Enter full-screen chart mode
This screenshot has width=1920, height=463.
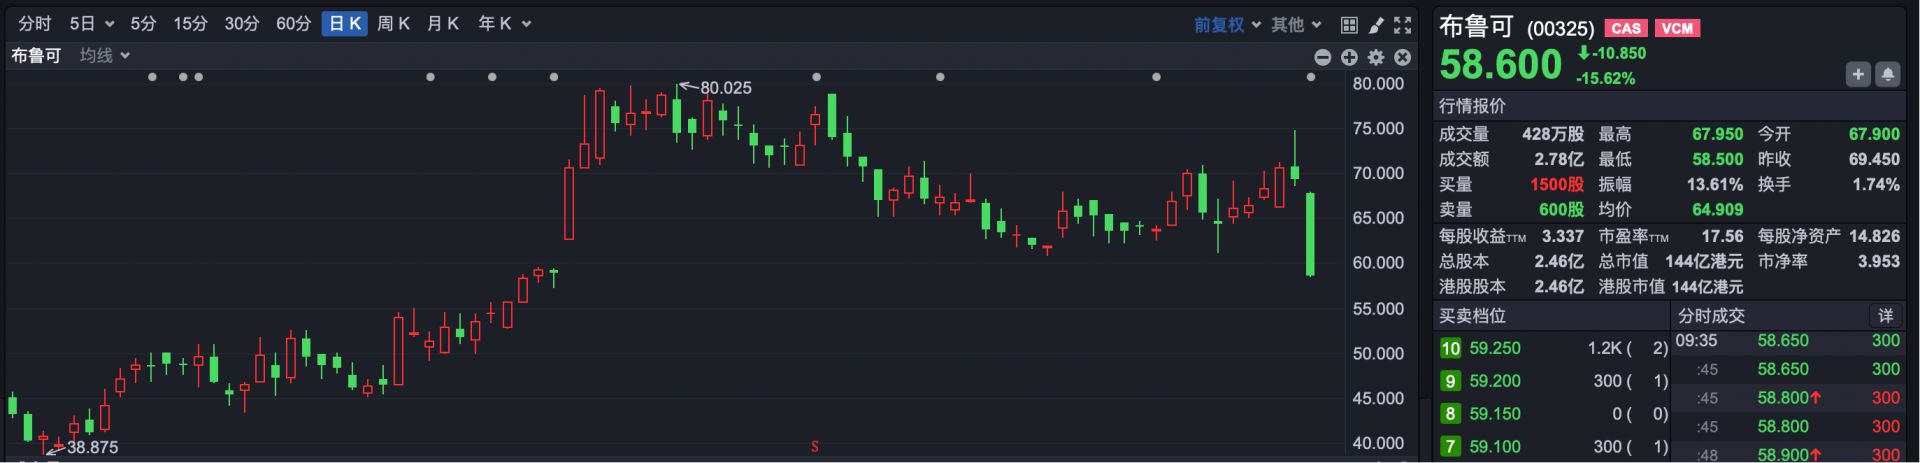tap(1403, 25)
